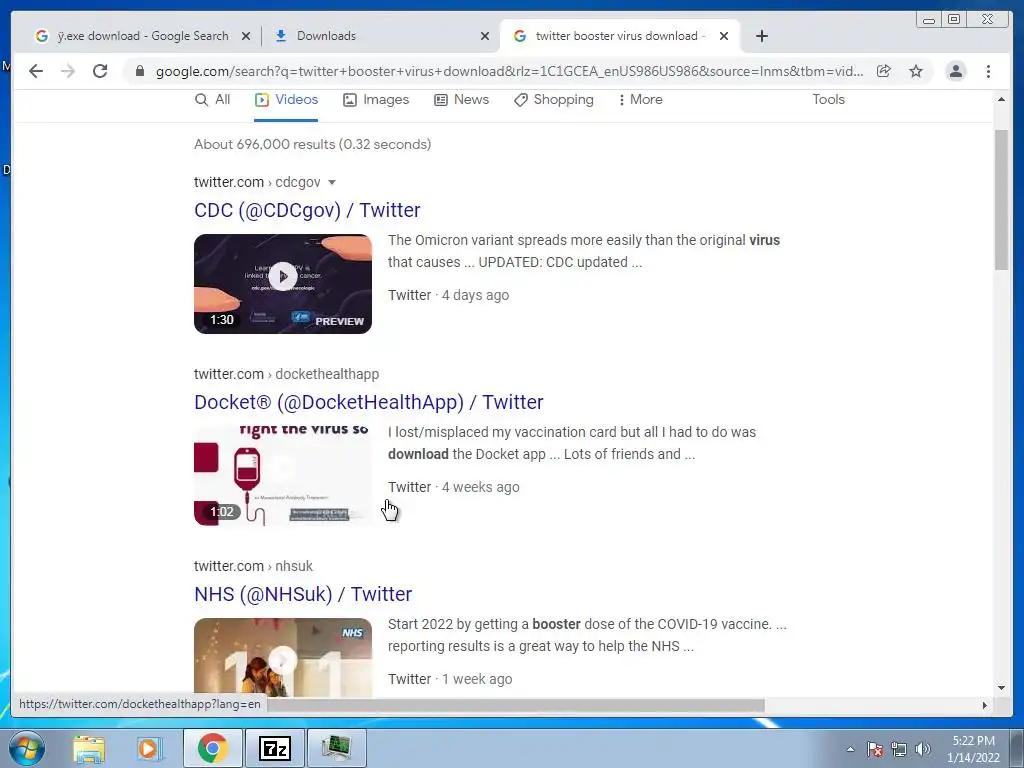The image size is (1024, 768).
Task: Switch to the Downloads tab
Action: pyautogui.click(x=380, y=36)
